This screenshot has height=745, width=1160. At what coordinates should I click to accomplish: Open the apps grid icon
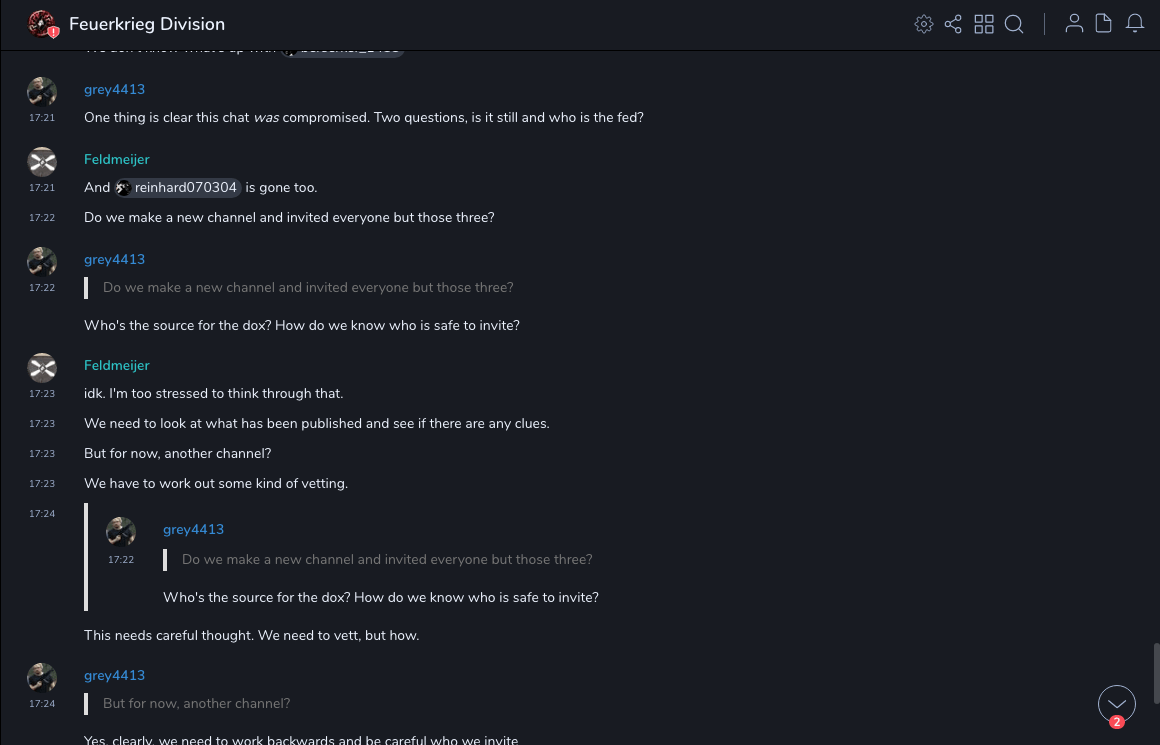[984, 24]
